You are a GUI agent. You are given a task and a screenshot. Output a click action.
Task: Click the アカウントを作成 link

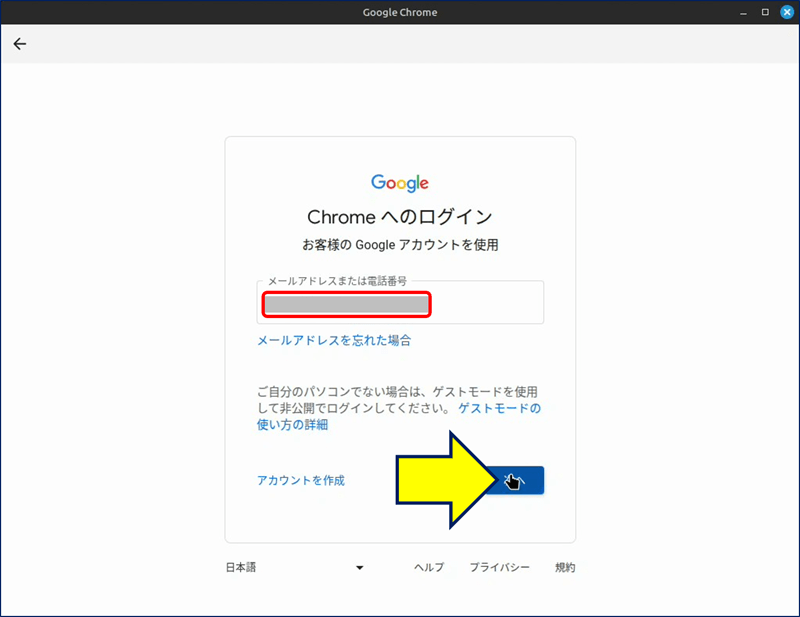click(x=301, y=480)
